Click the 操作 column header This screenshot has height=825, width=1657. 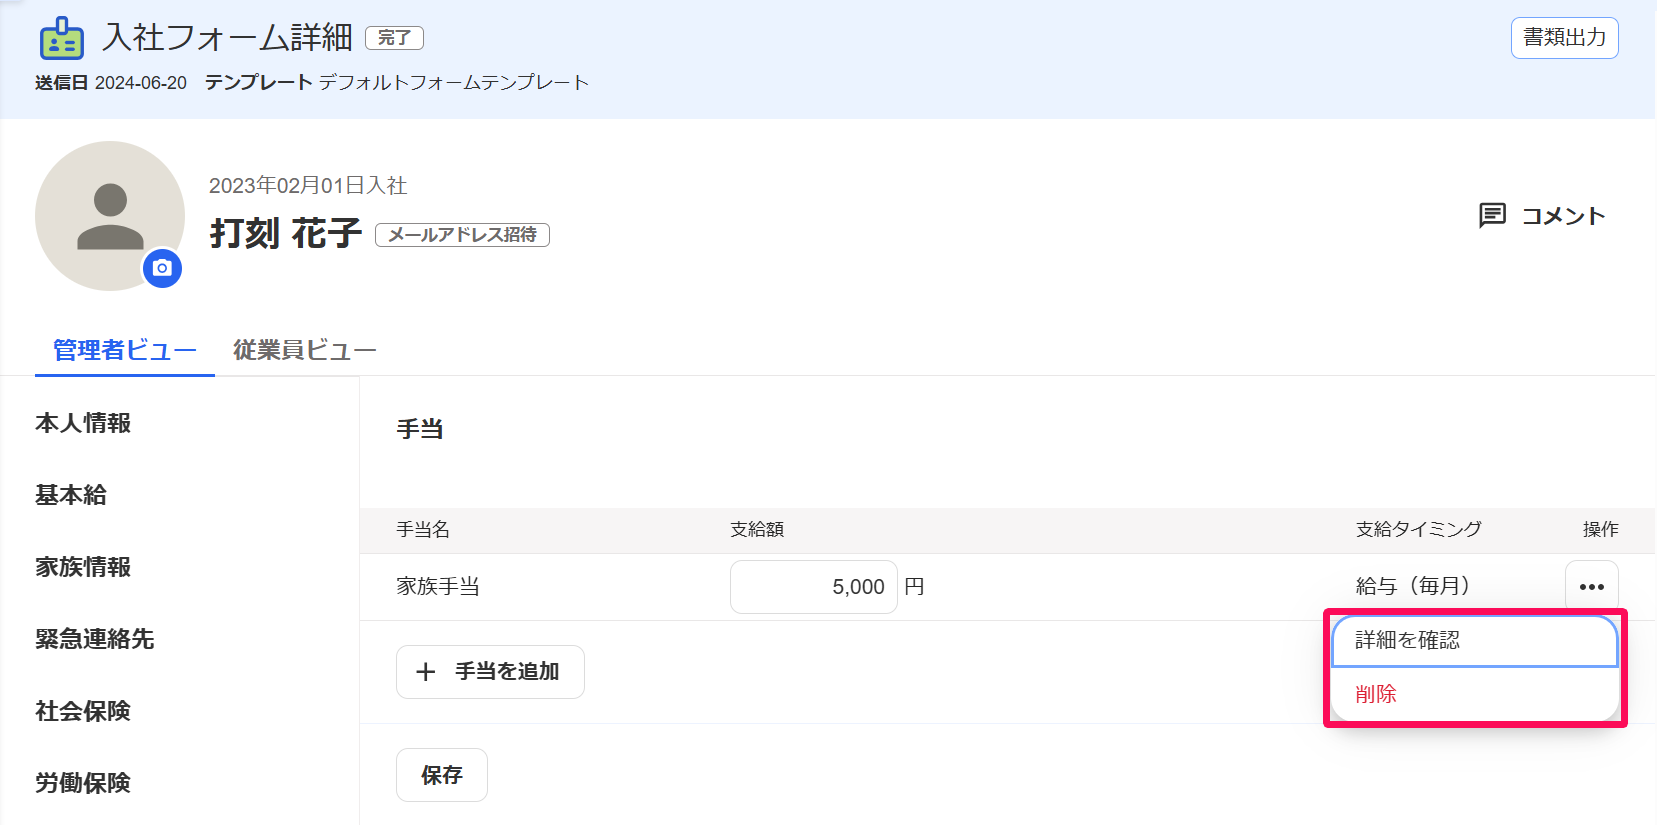coord(1600,530)
